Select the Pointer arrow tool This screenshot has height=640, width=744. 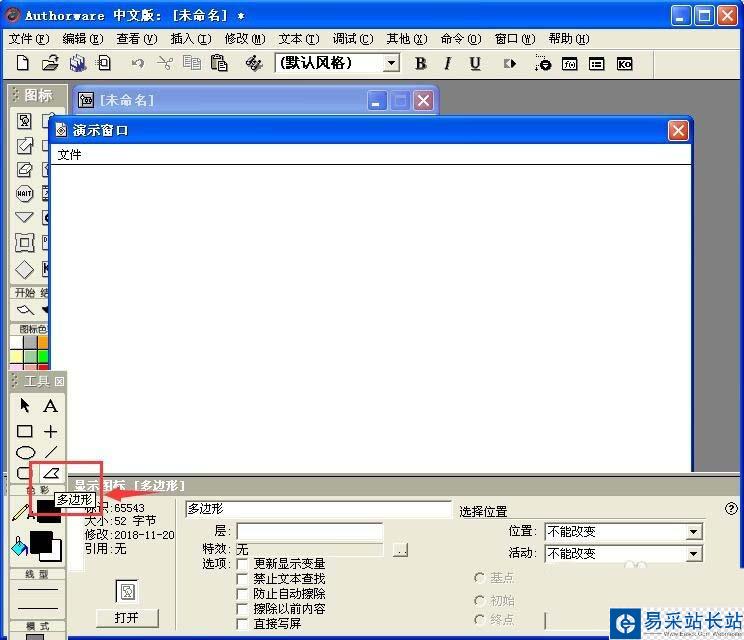[25, 406]
